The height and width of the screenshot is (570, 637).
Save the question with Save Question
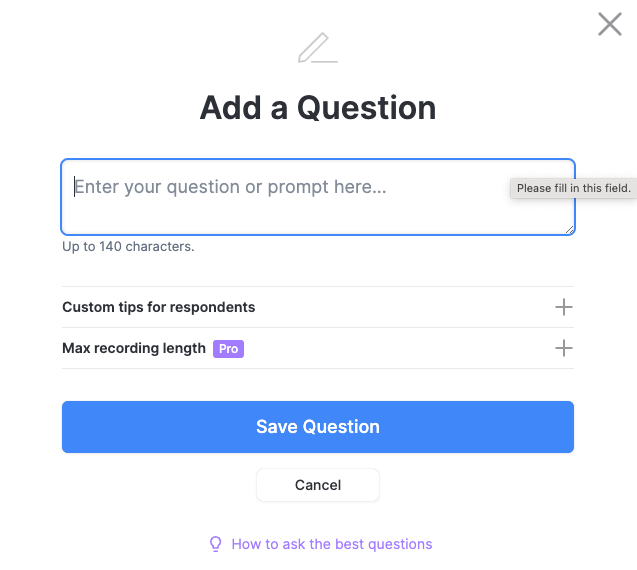coord(318,427)
